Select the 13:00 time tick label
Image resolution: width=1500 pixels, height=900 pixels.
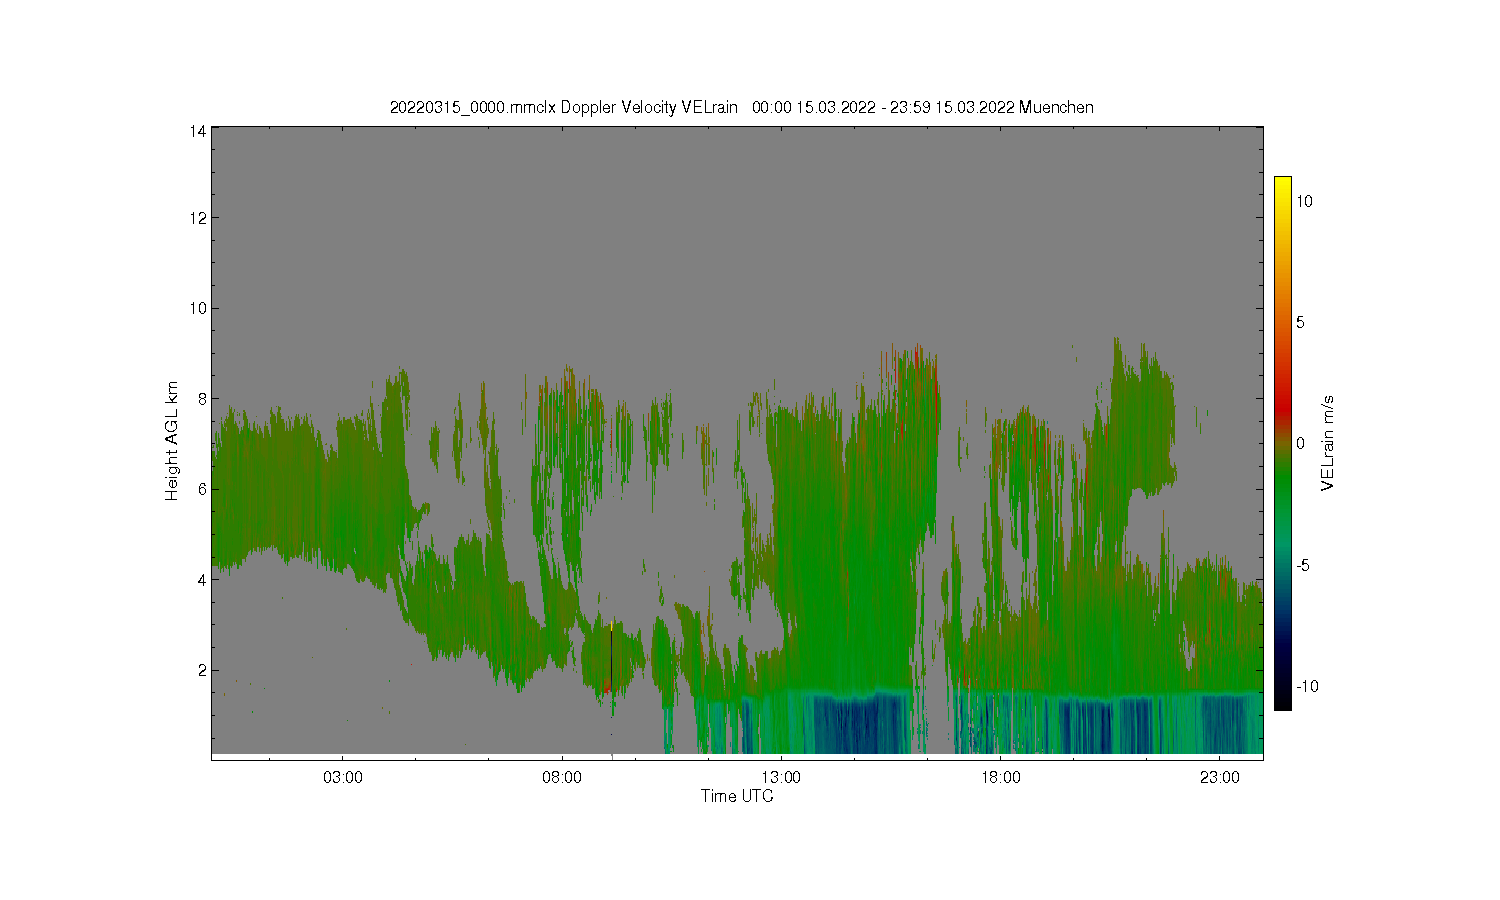781,777
